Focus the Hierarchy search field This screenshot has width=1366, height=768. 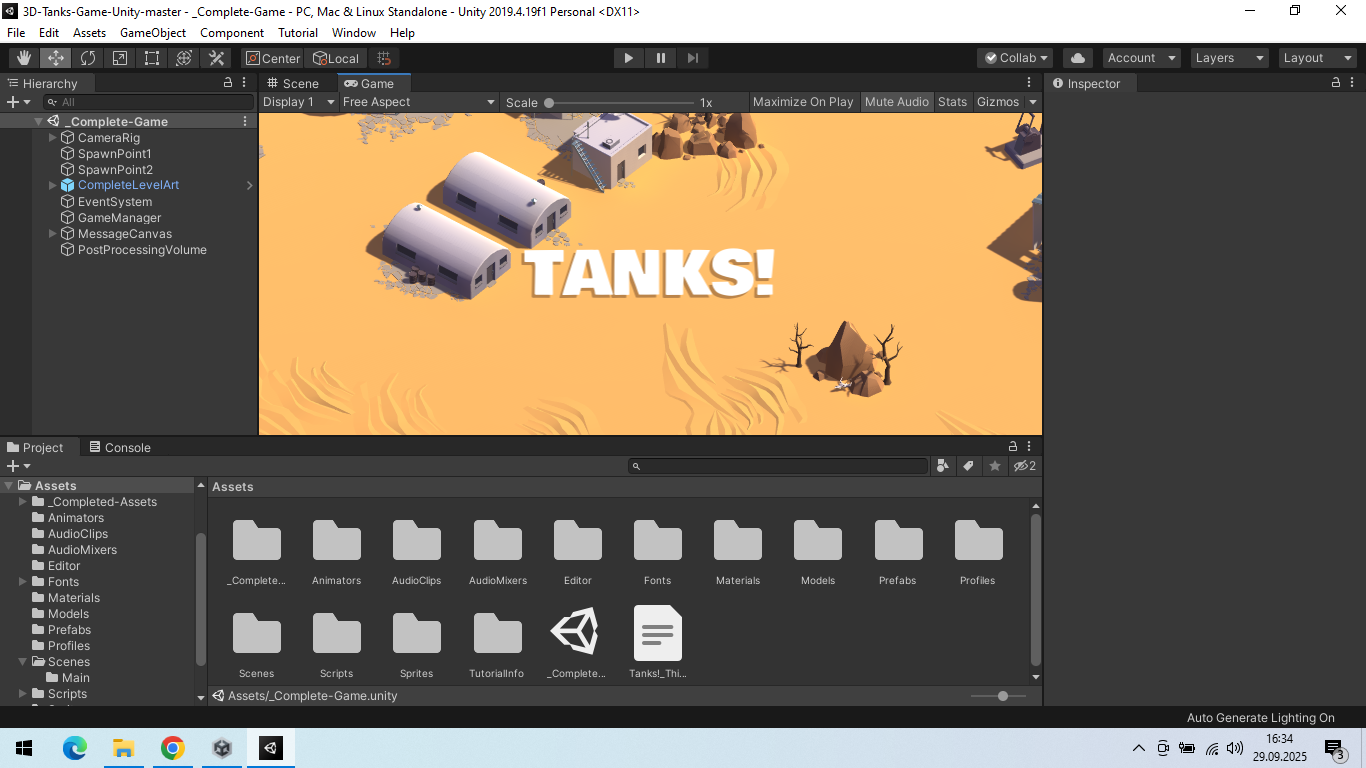click(x=149, y=102)
